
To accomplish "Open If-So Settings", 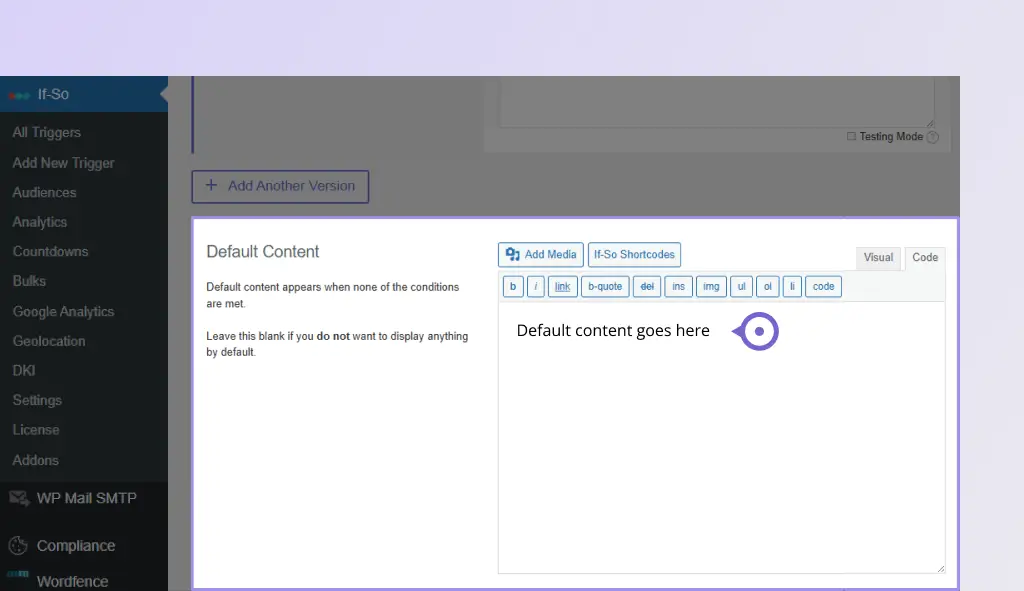I will (37, 400).
